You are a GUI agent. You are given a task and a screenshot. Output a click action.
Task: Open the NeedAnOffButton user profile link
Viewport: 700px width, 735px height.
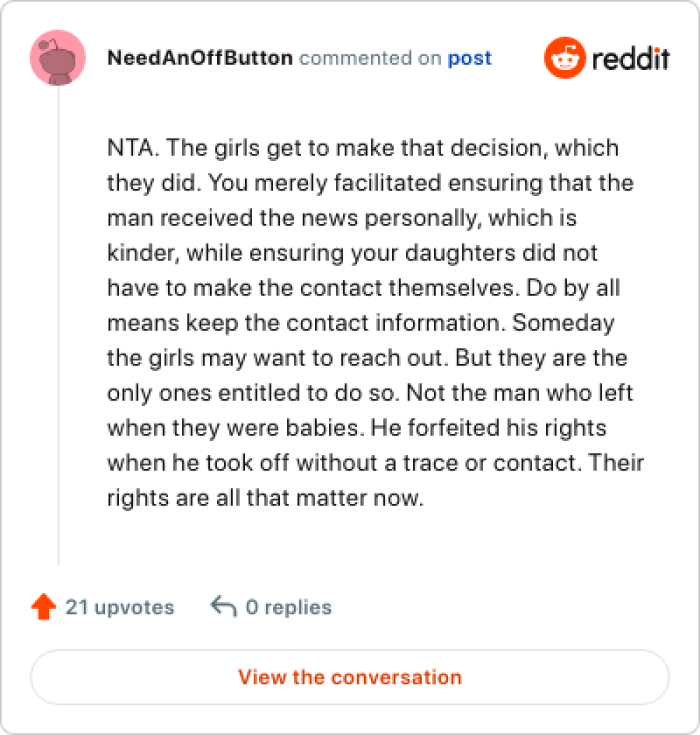point(200,58)
